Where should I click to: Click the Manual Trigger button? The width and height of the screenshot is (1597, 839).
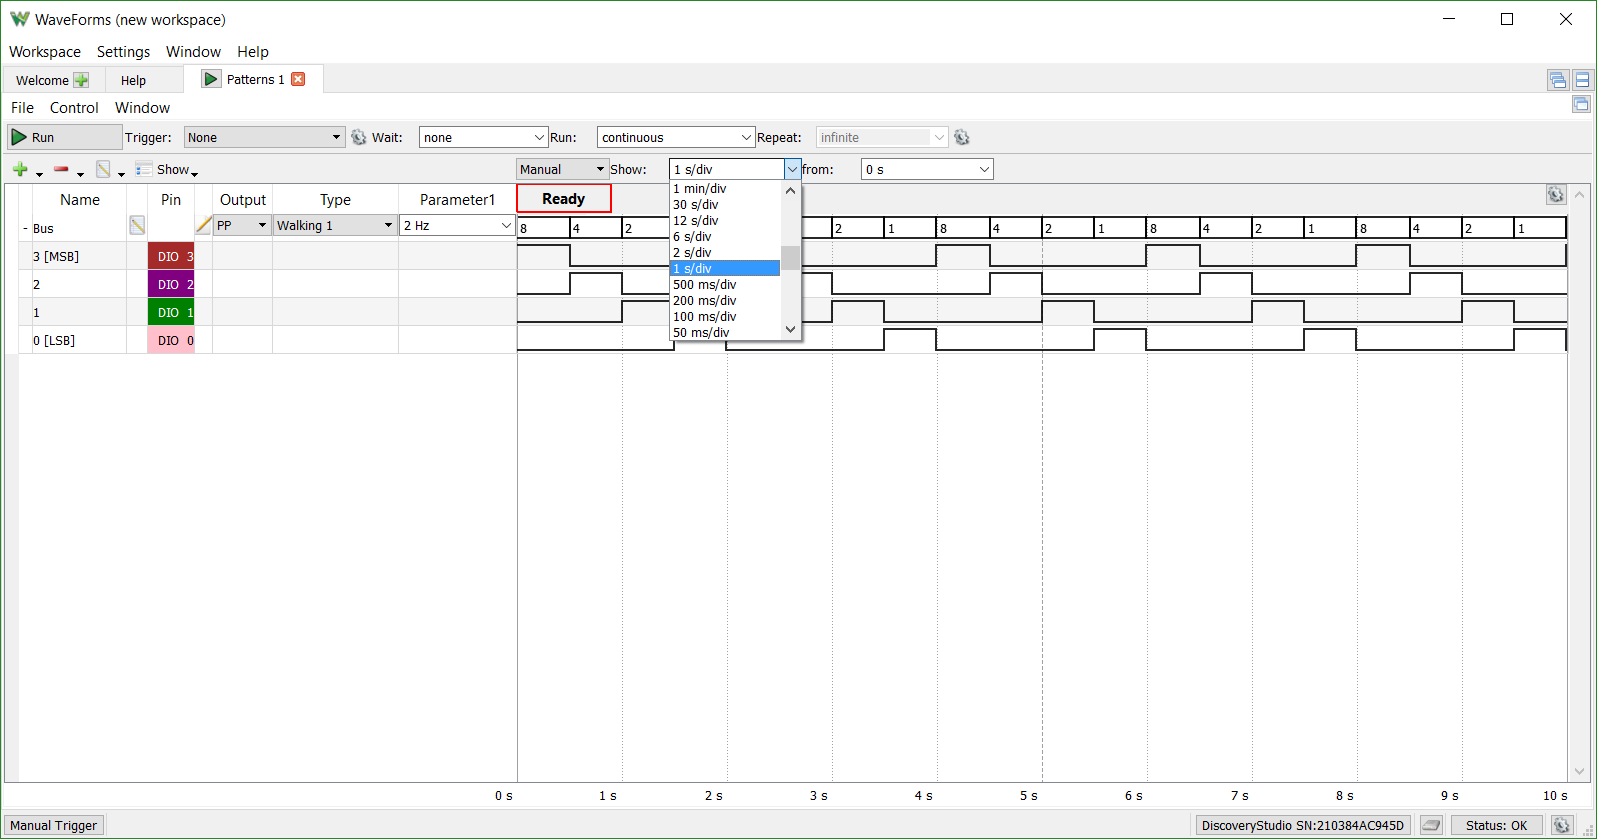54,825
